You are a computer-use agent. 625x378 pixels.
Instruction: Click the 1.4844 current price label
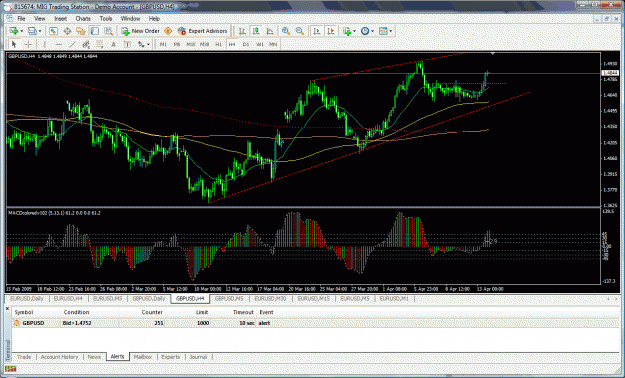(610, 73)
